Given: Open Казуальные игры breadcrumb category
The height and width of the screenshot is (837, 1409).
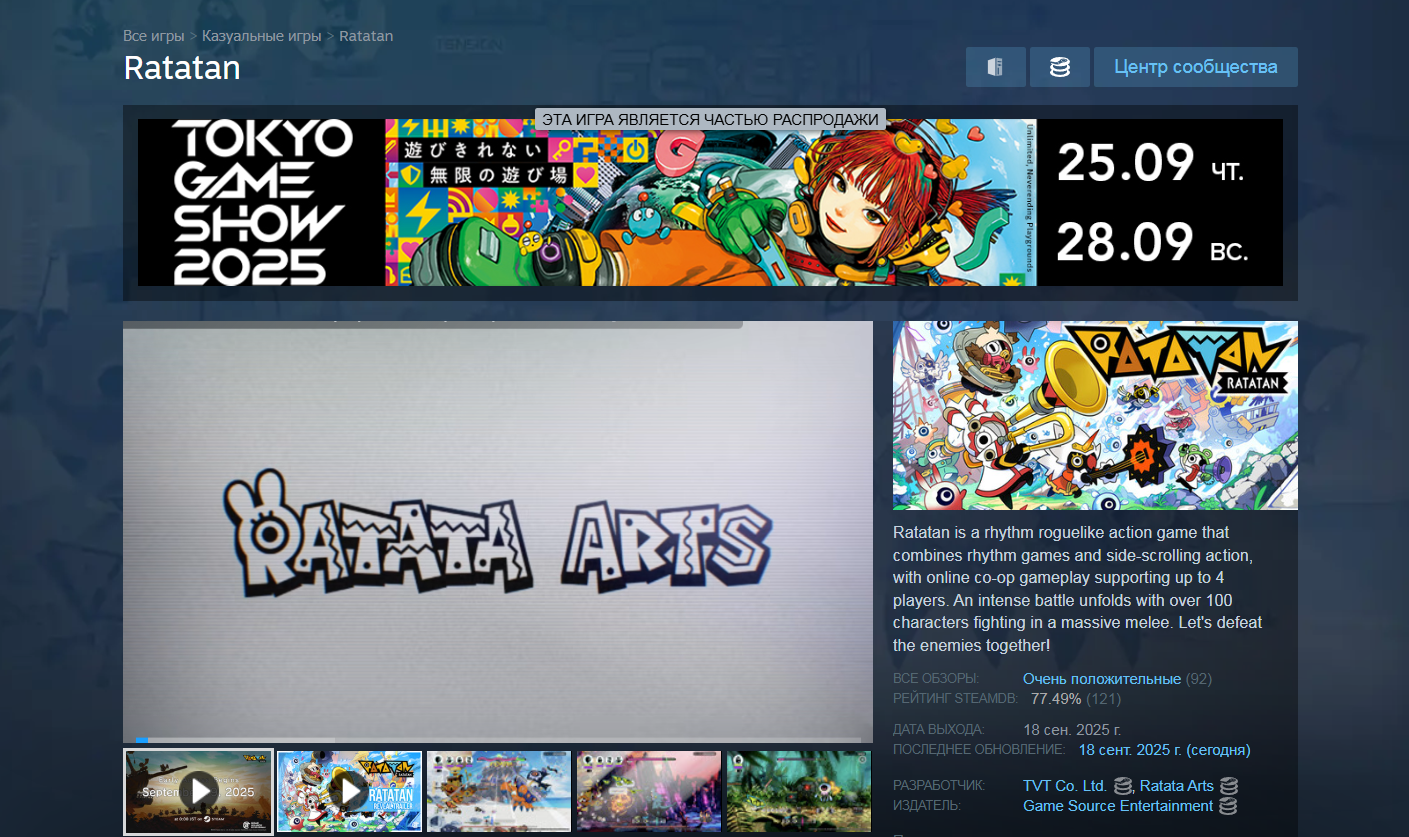Looking at the screenshot, I should 261,36.
